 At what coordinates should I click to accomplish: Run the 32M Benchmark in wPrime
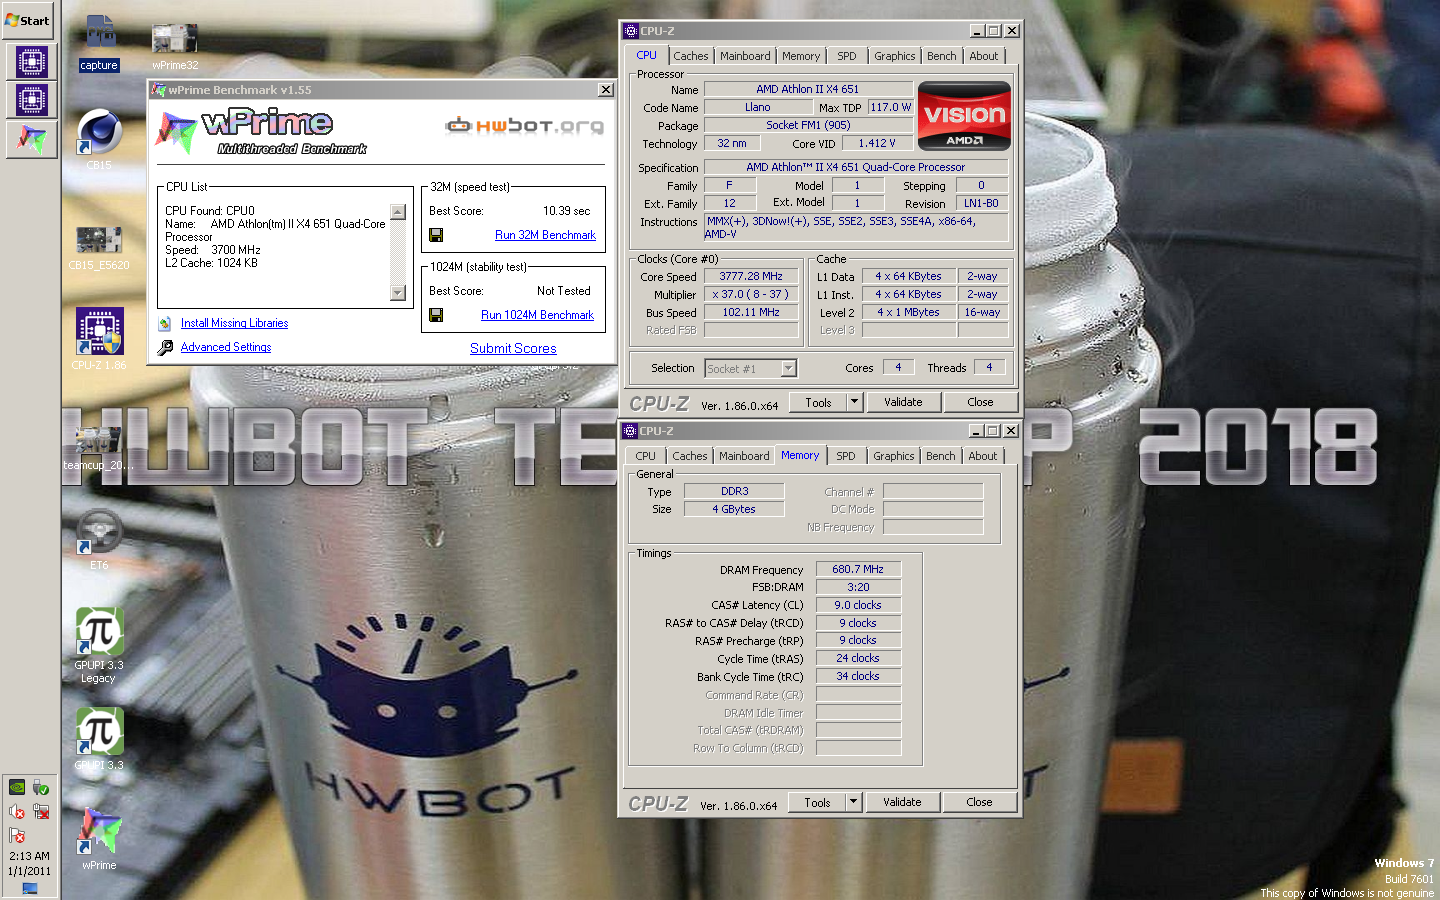(x=545, y=235)
